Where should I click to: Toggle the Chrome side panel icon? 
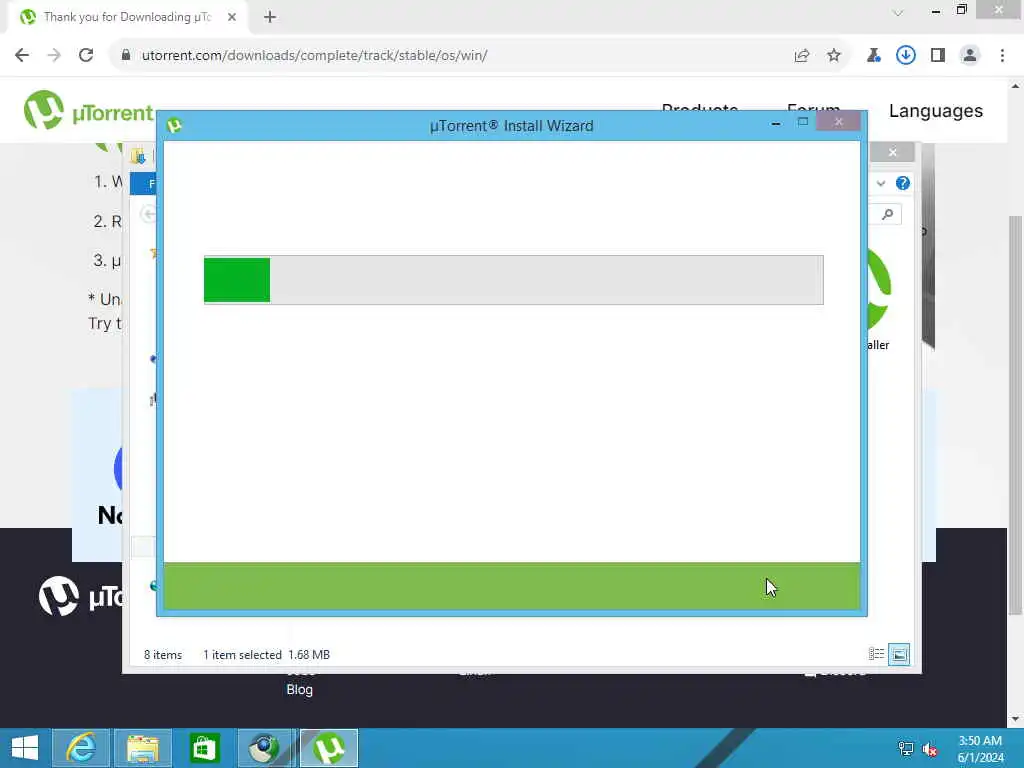tap(938, 56)
